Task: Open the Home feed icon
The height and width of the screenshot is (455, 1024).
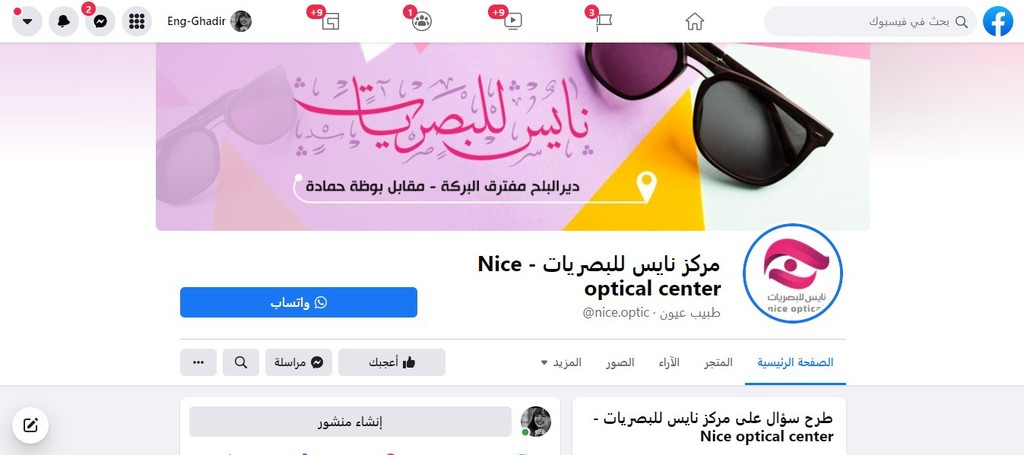Action: click(694, 22)
